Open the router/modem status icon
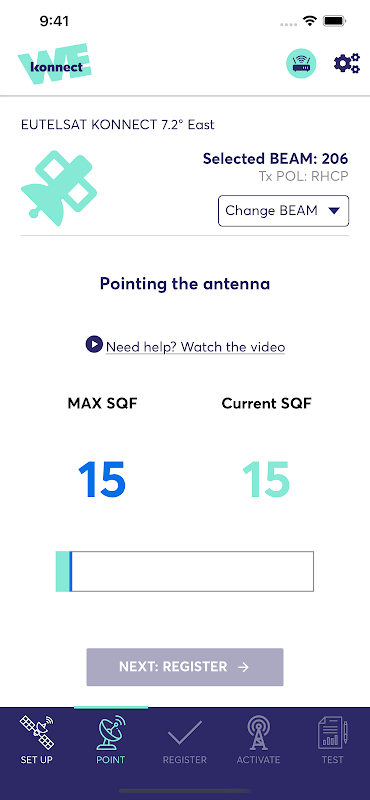The image size is (370, 800). tap(301, 64)
